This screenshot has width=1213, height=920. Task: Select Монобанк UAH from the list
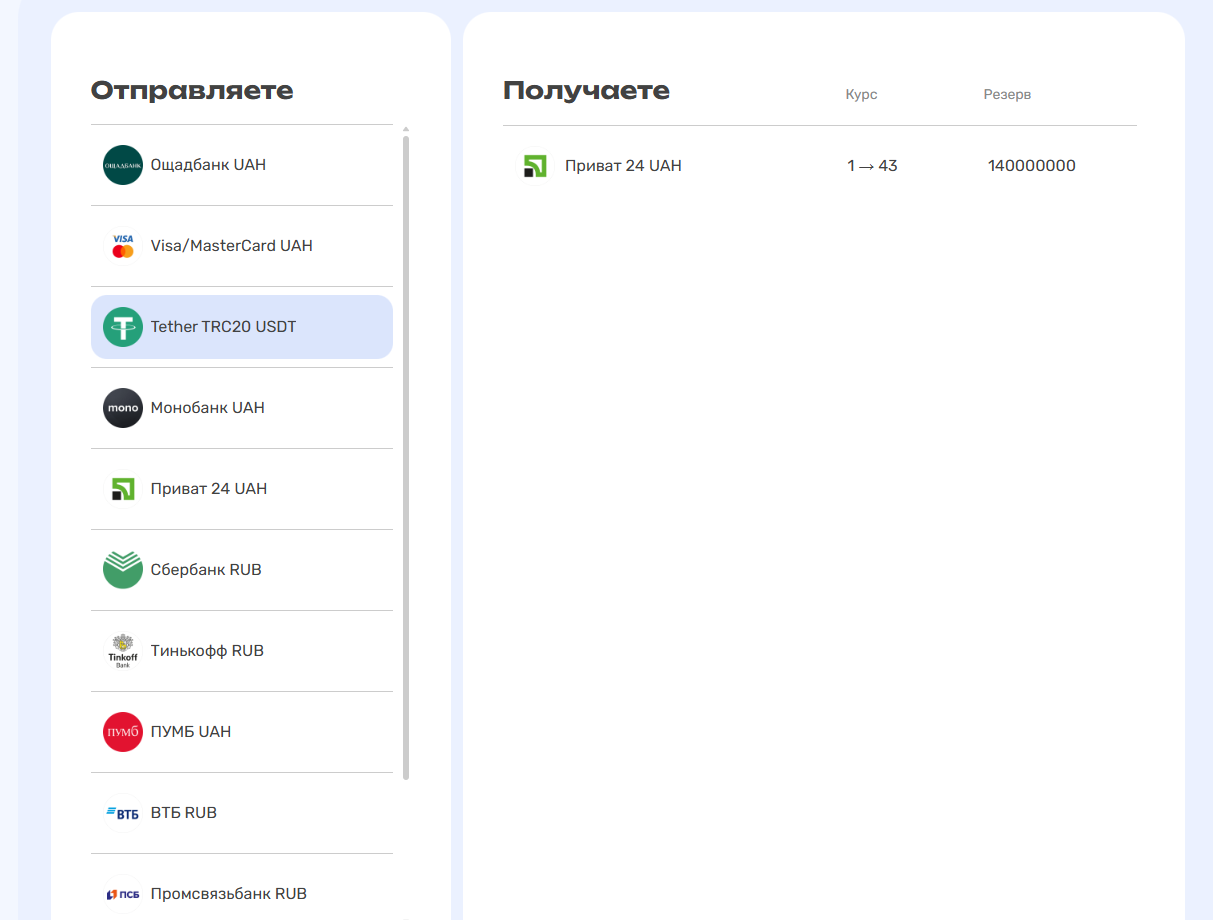click(207, 408)
